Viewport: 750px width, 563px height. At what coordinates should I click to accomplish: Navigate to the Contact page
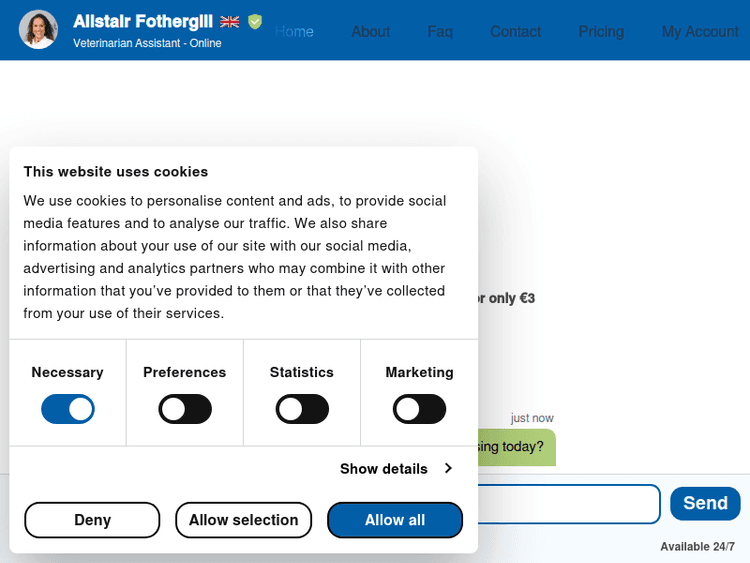[x=515, y=31]
